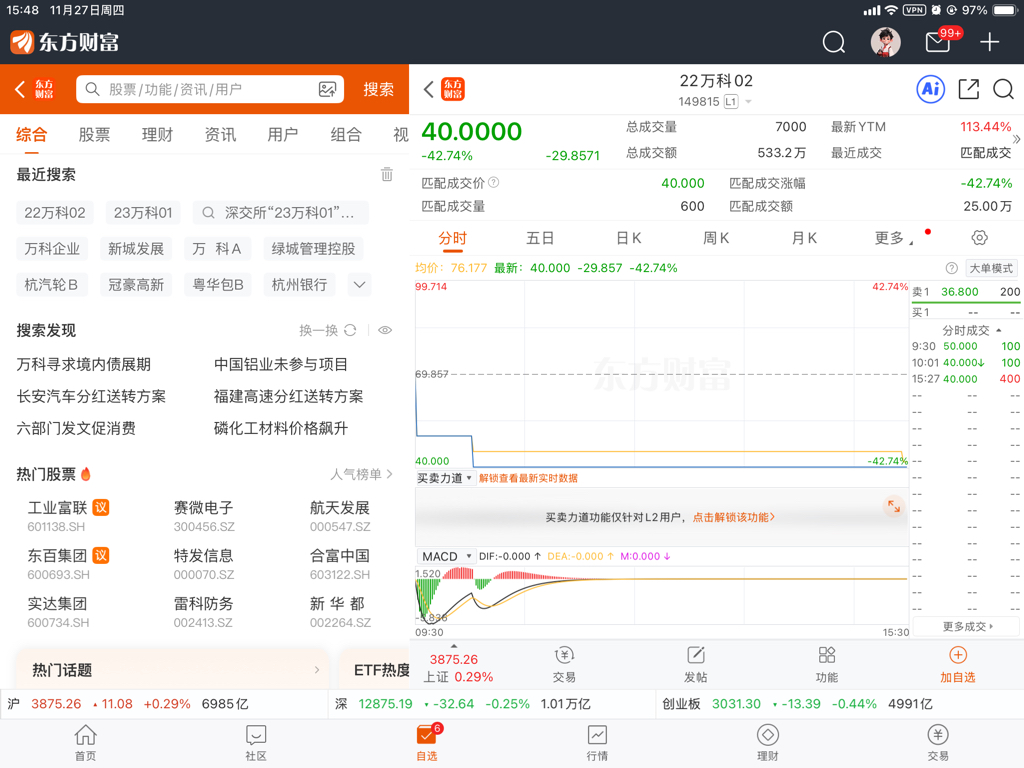Show help icon beside 大单模式
The image size is (1024, 768).
point(952,268)
